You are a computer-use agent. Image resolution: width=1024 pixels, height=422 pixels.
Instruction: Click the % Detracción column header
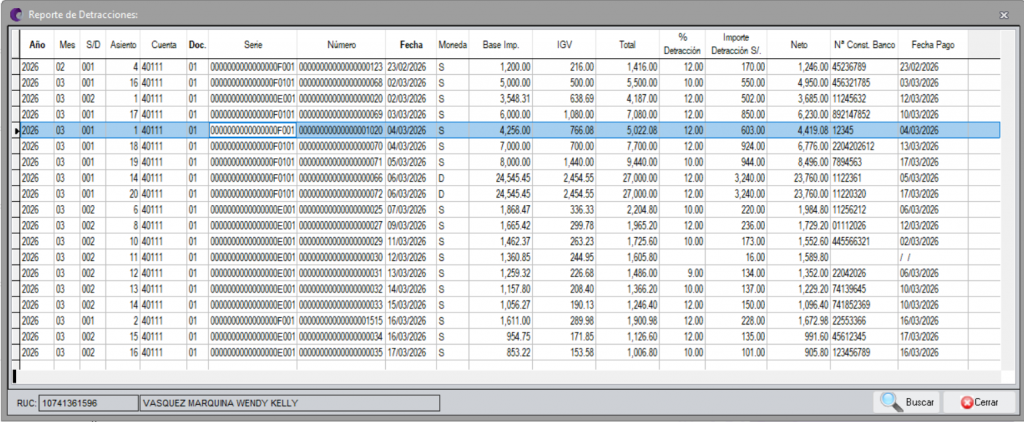682,45
